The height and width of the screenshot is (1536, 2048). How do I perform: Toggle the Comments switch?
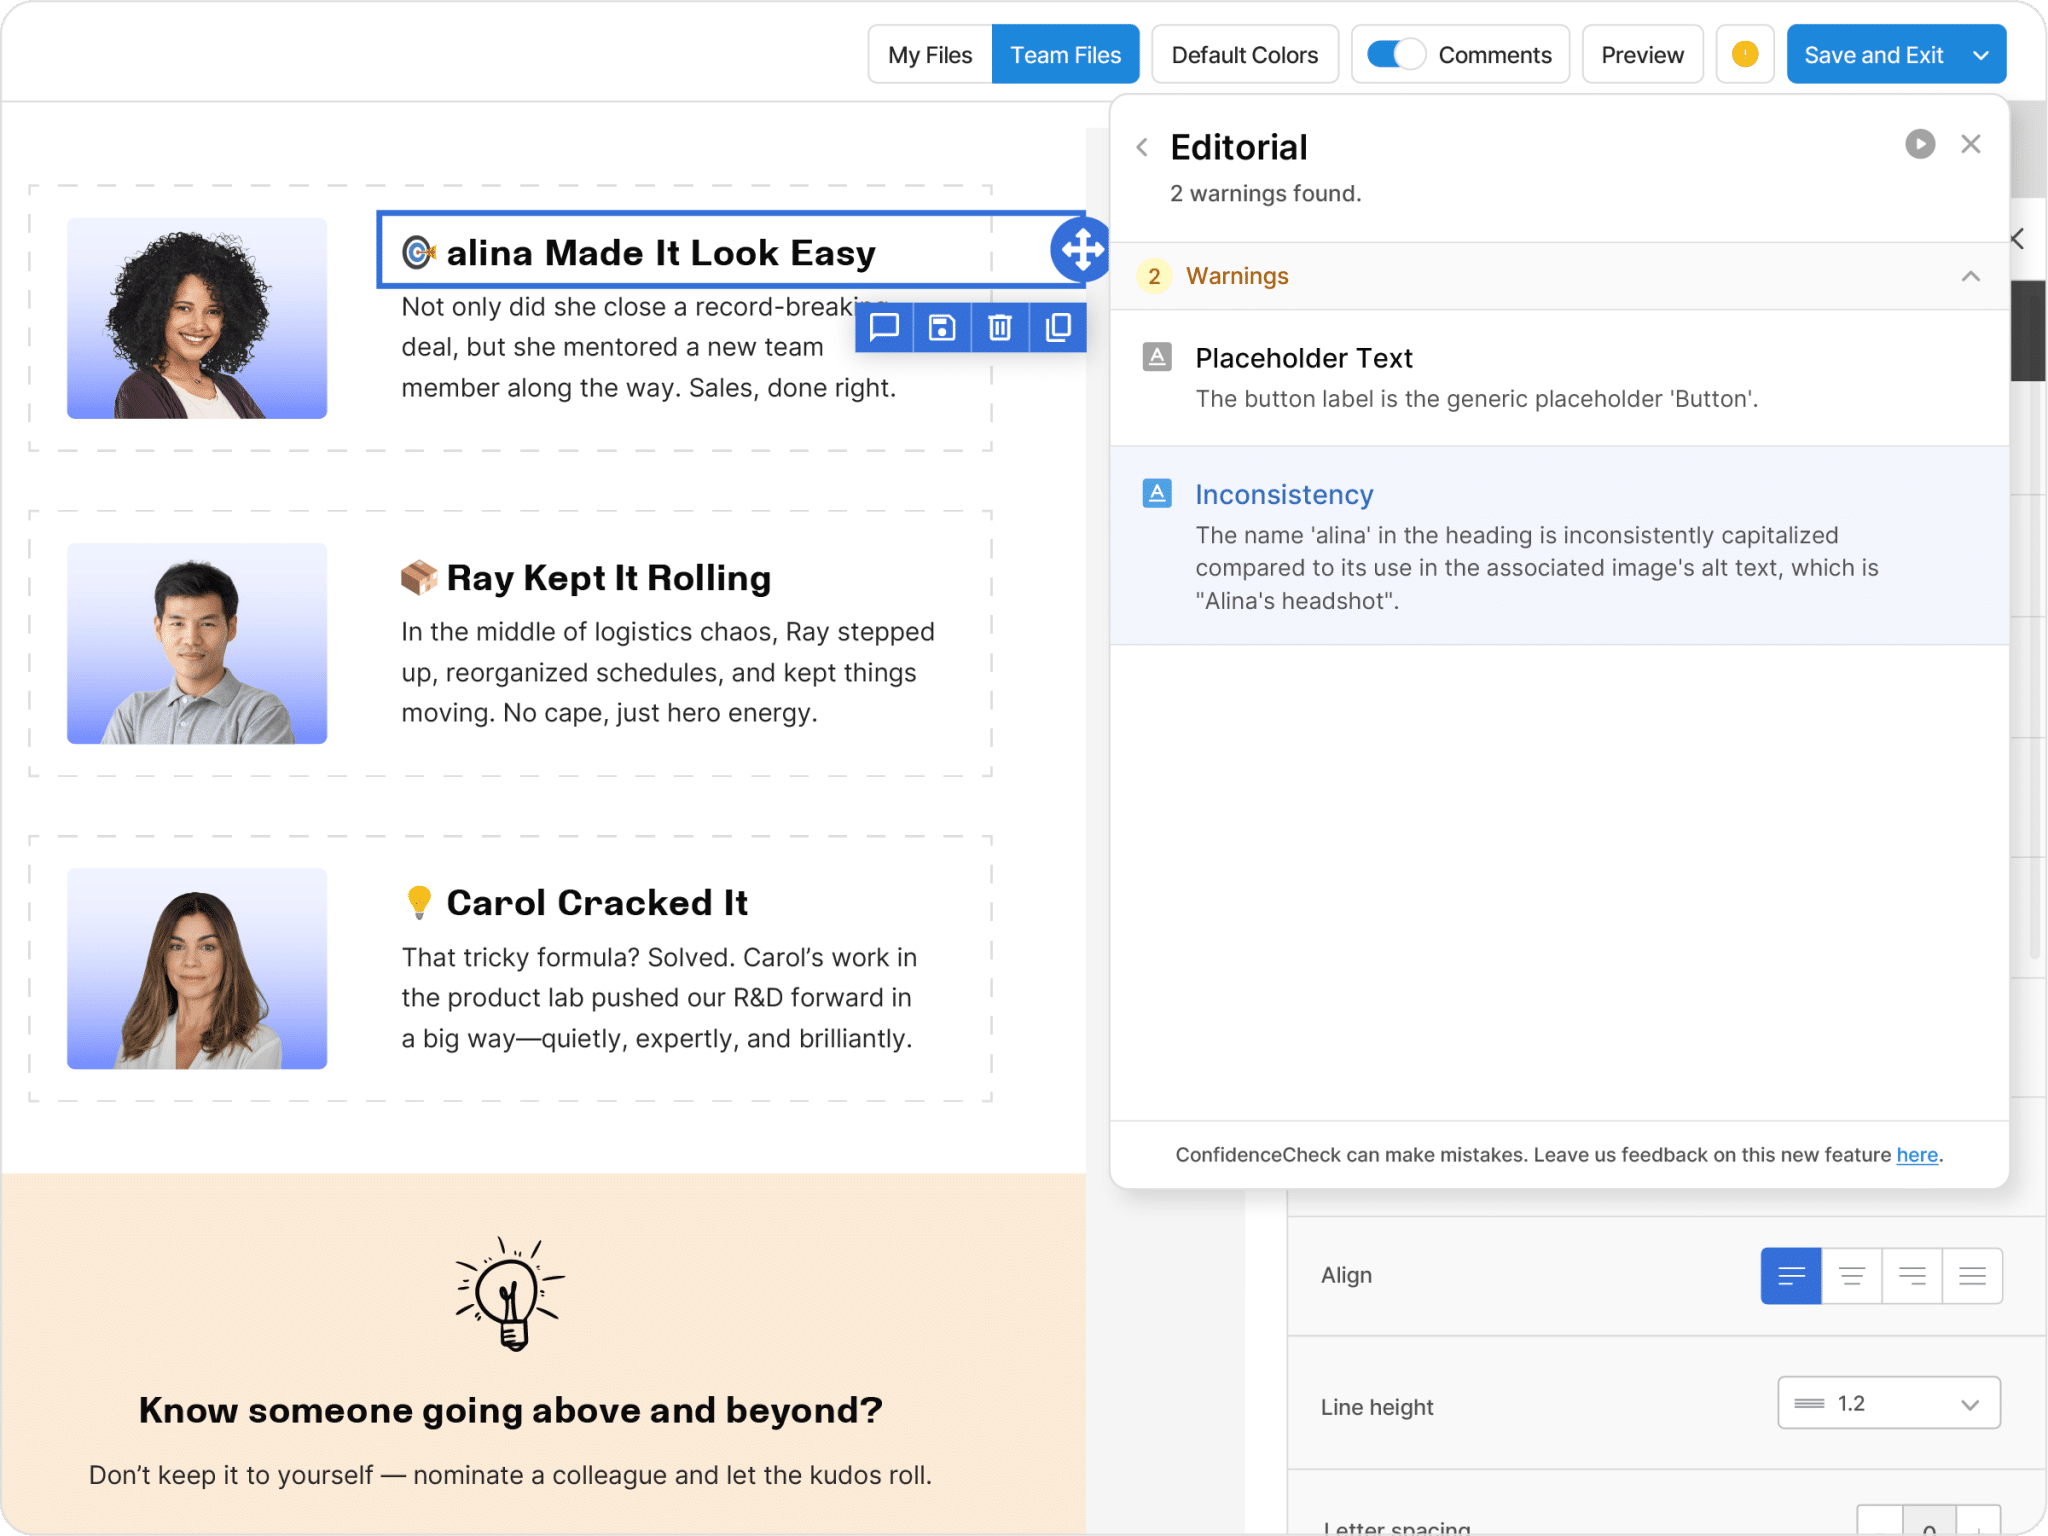1395,55
